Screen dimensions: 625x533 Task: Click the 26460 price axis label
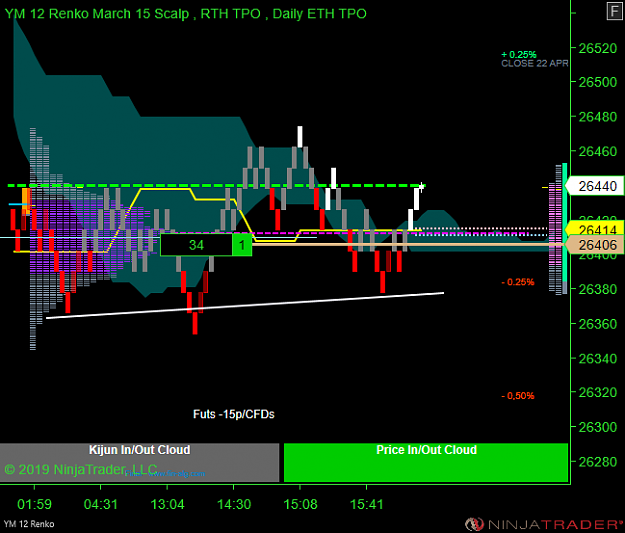[x=597, y=151]
